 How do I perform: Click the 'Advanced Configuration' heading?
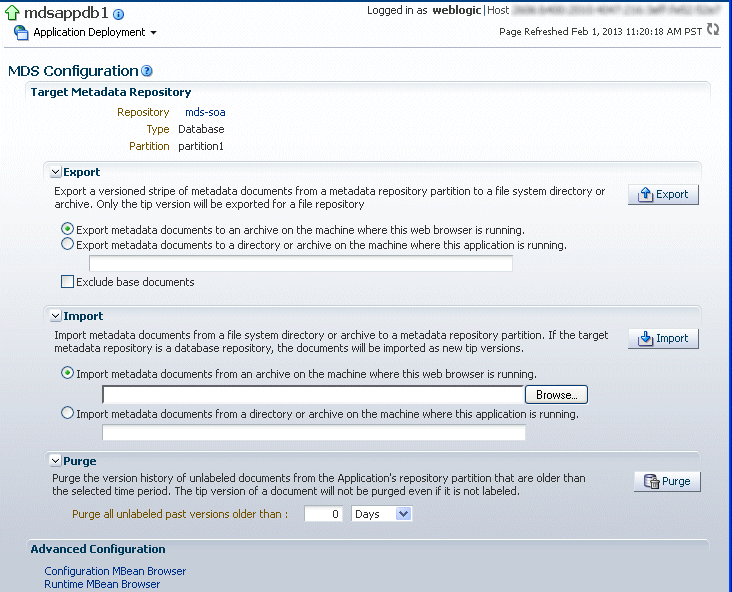pos(98,549)
